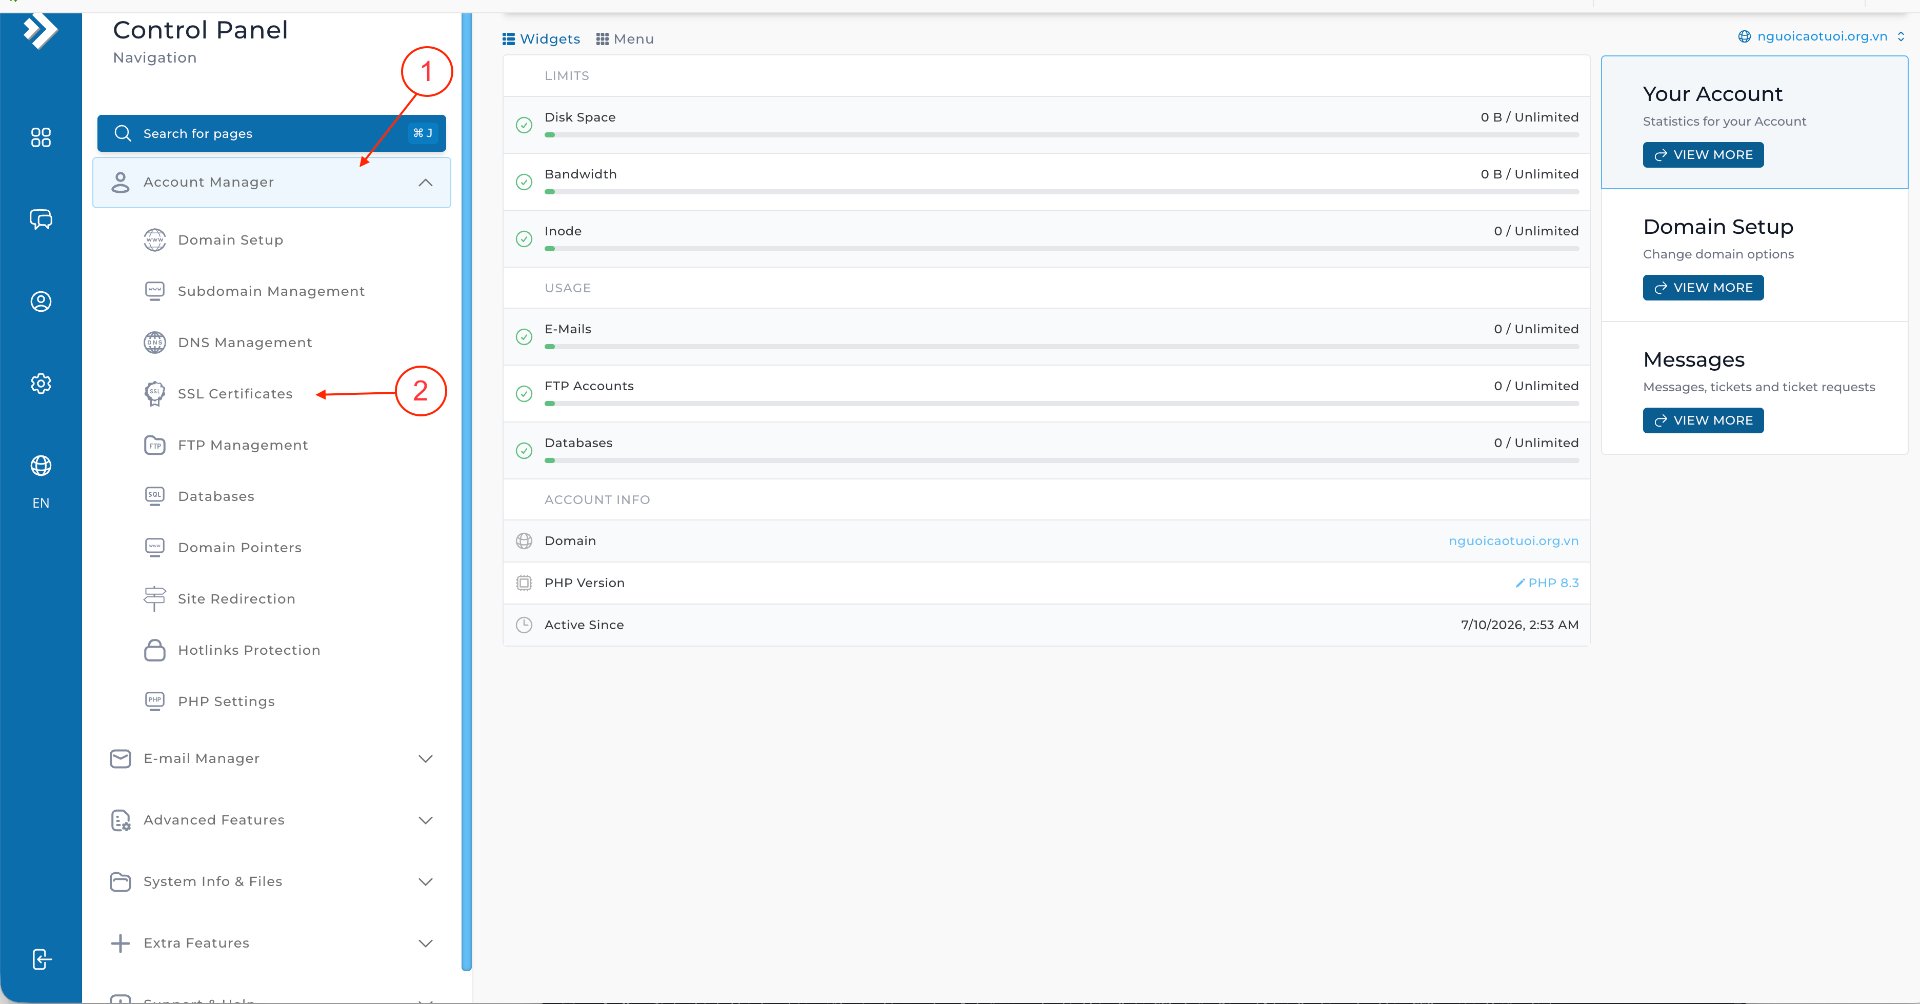Image resolution: width=1920 pixels, height=1004 pixels.
Task: Click the DirectAdmin logo icon
Action: pyautogui.click(x=41, y=30)
